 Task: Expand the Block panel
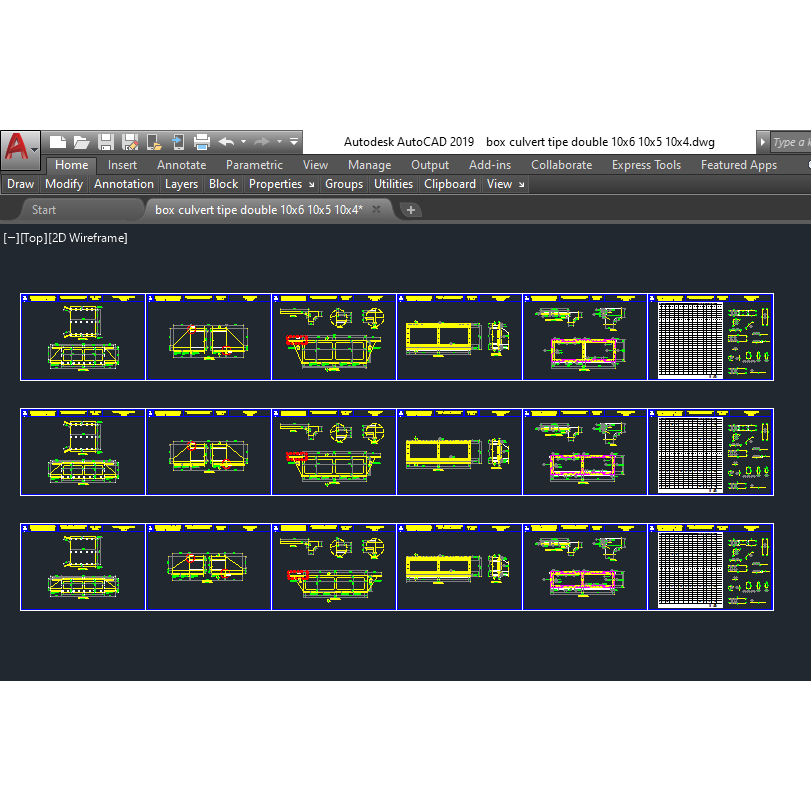pyautogui.click(x=223, y=184)
